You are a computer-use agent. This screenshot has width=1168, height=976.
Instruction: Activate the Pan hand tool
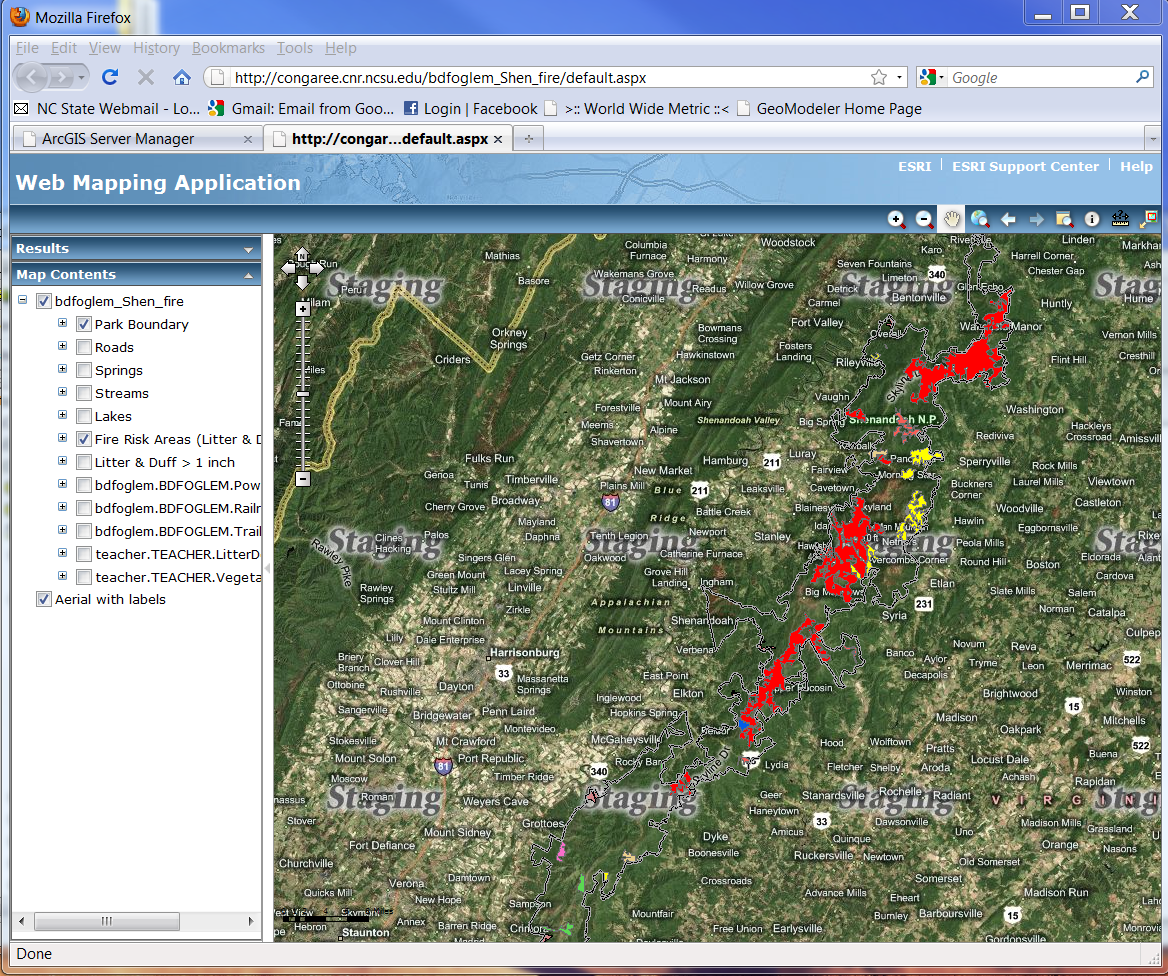[x=952, y=219]
